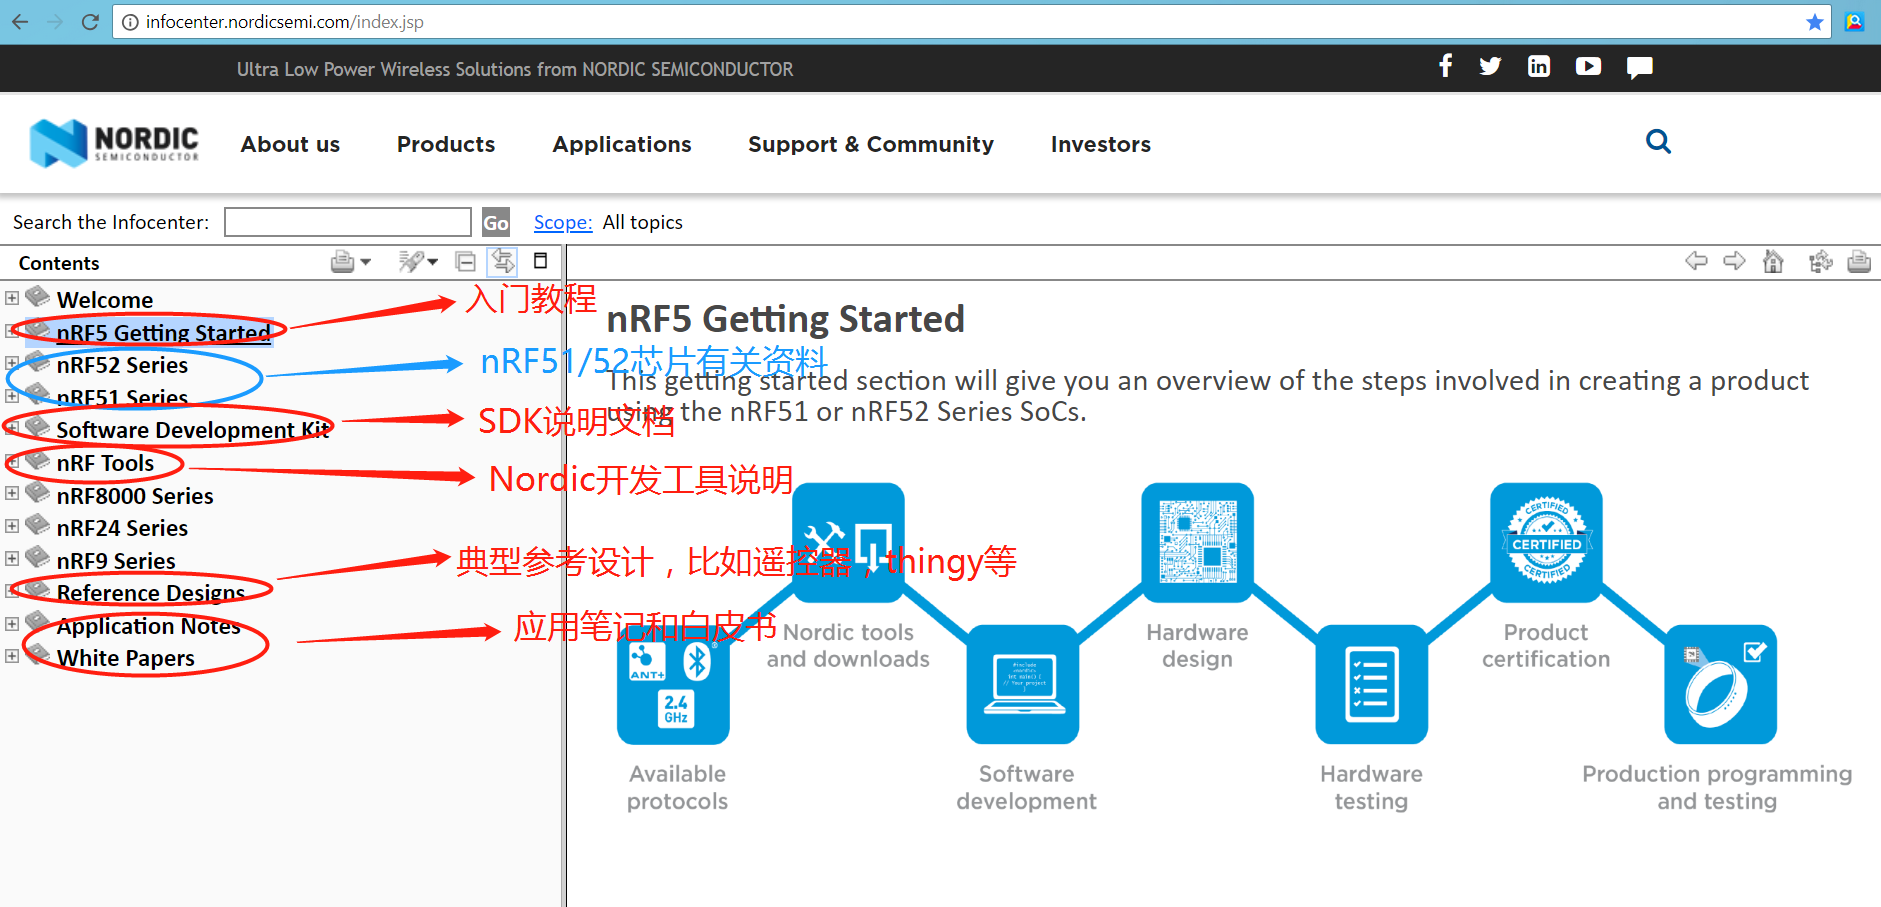Image resolution: width=1881 pixels, height=907 pixels.
Task: Click the Go search button
Action: pyautogui.click(x=496, y=222)
